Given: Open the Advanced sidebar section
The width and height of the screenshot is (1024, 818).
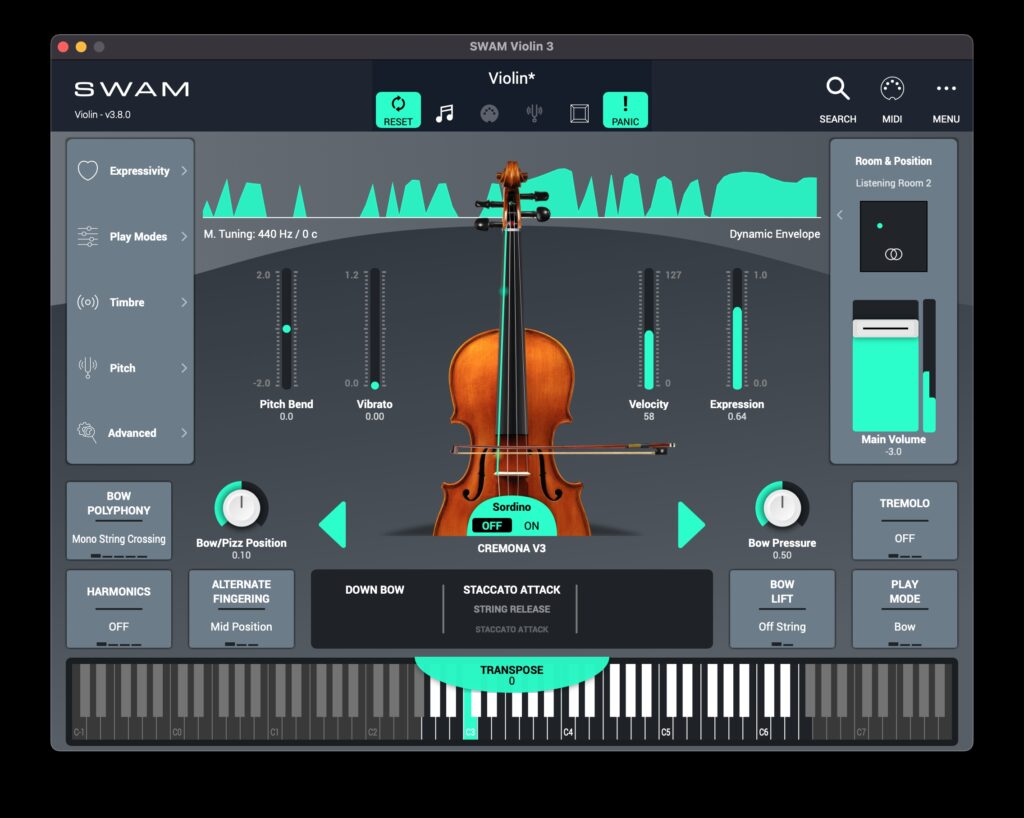Looking at the screenshot, I should point(130,433).
